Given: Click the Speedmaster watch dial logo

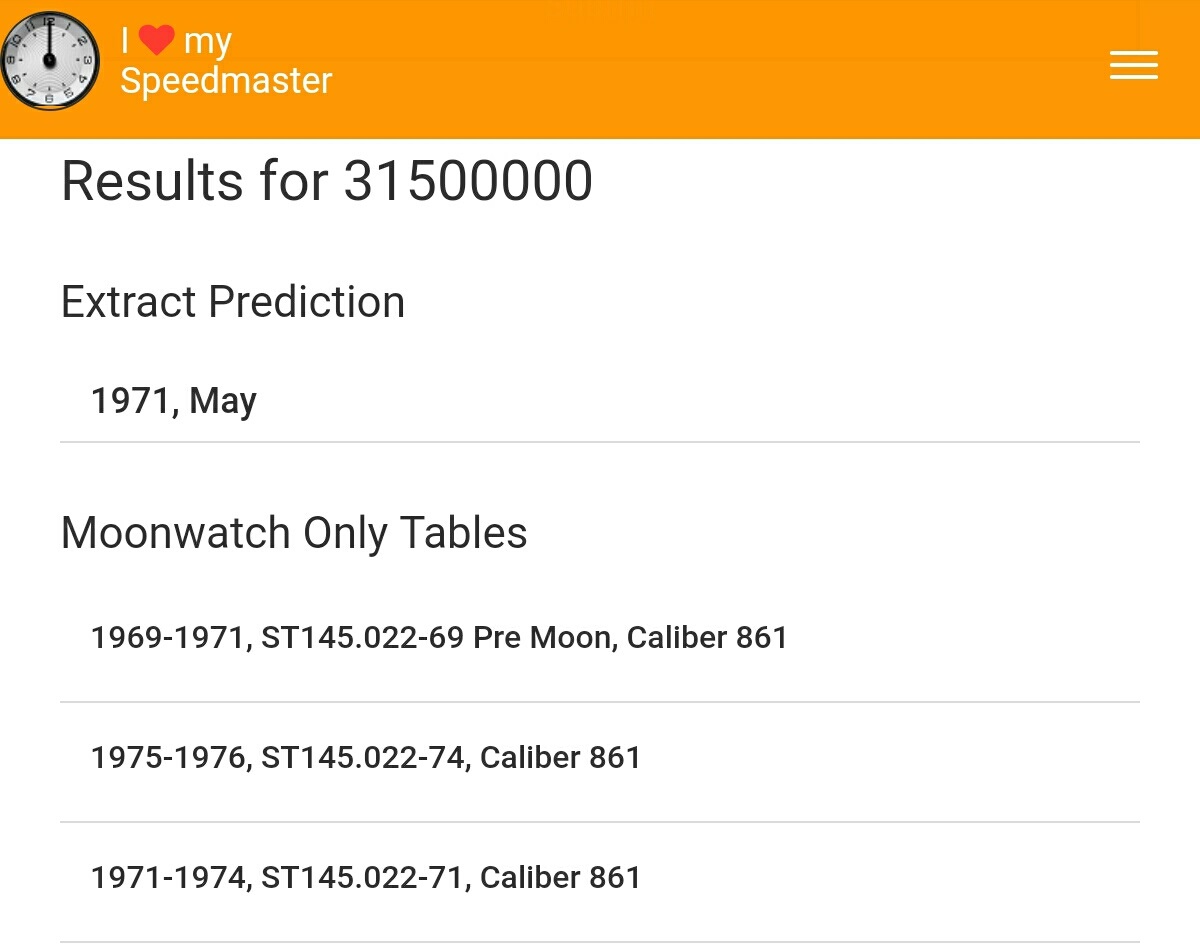Looking at the screenshot, I should coord(50,61).
